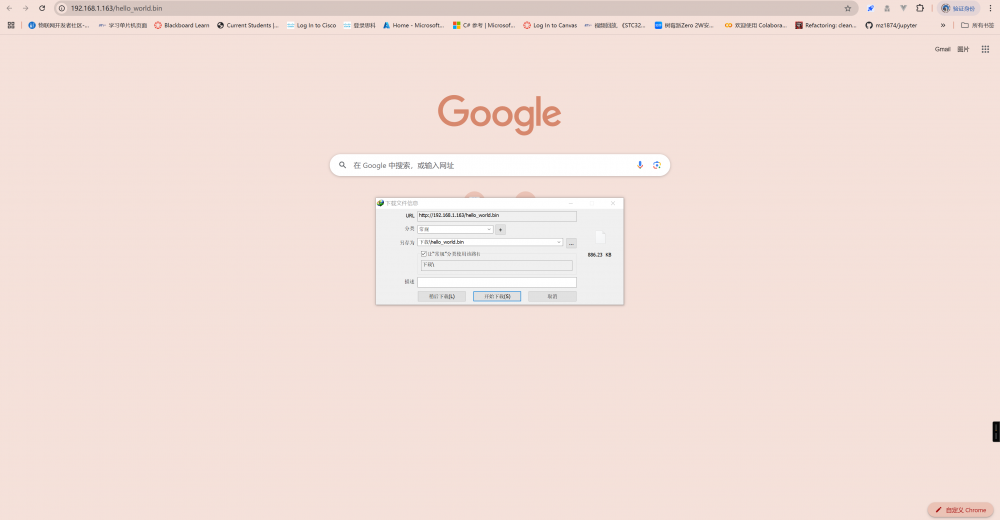Image resolution: width=1000 pixels, height=520 pixels.
Task: Close the download file info dialog
Action: click(613, 203)
